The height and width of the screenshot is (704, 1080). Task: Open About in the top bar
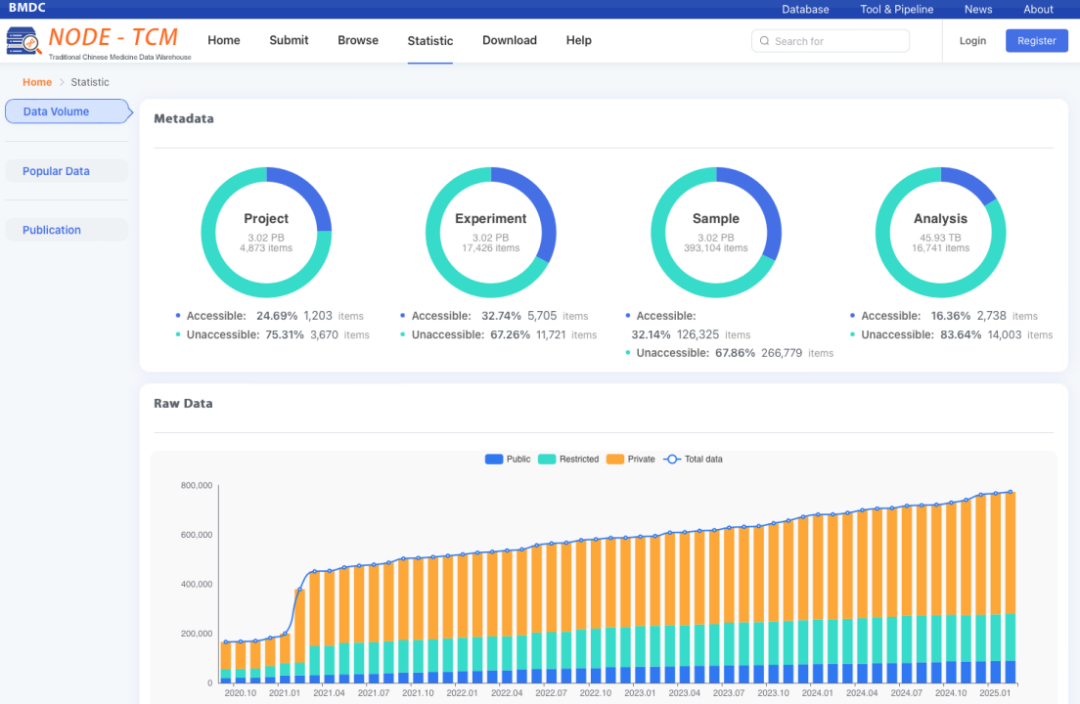pyautogui.click(x=1038, y=10)
